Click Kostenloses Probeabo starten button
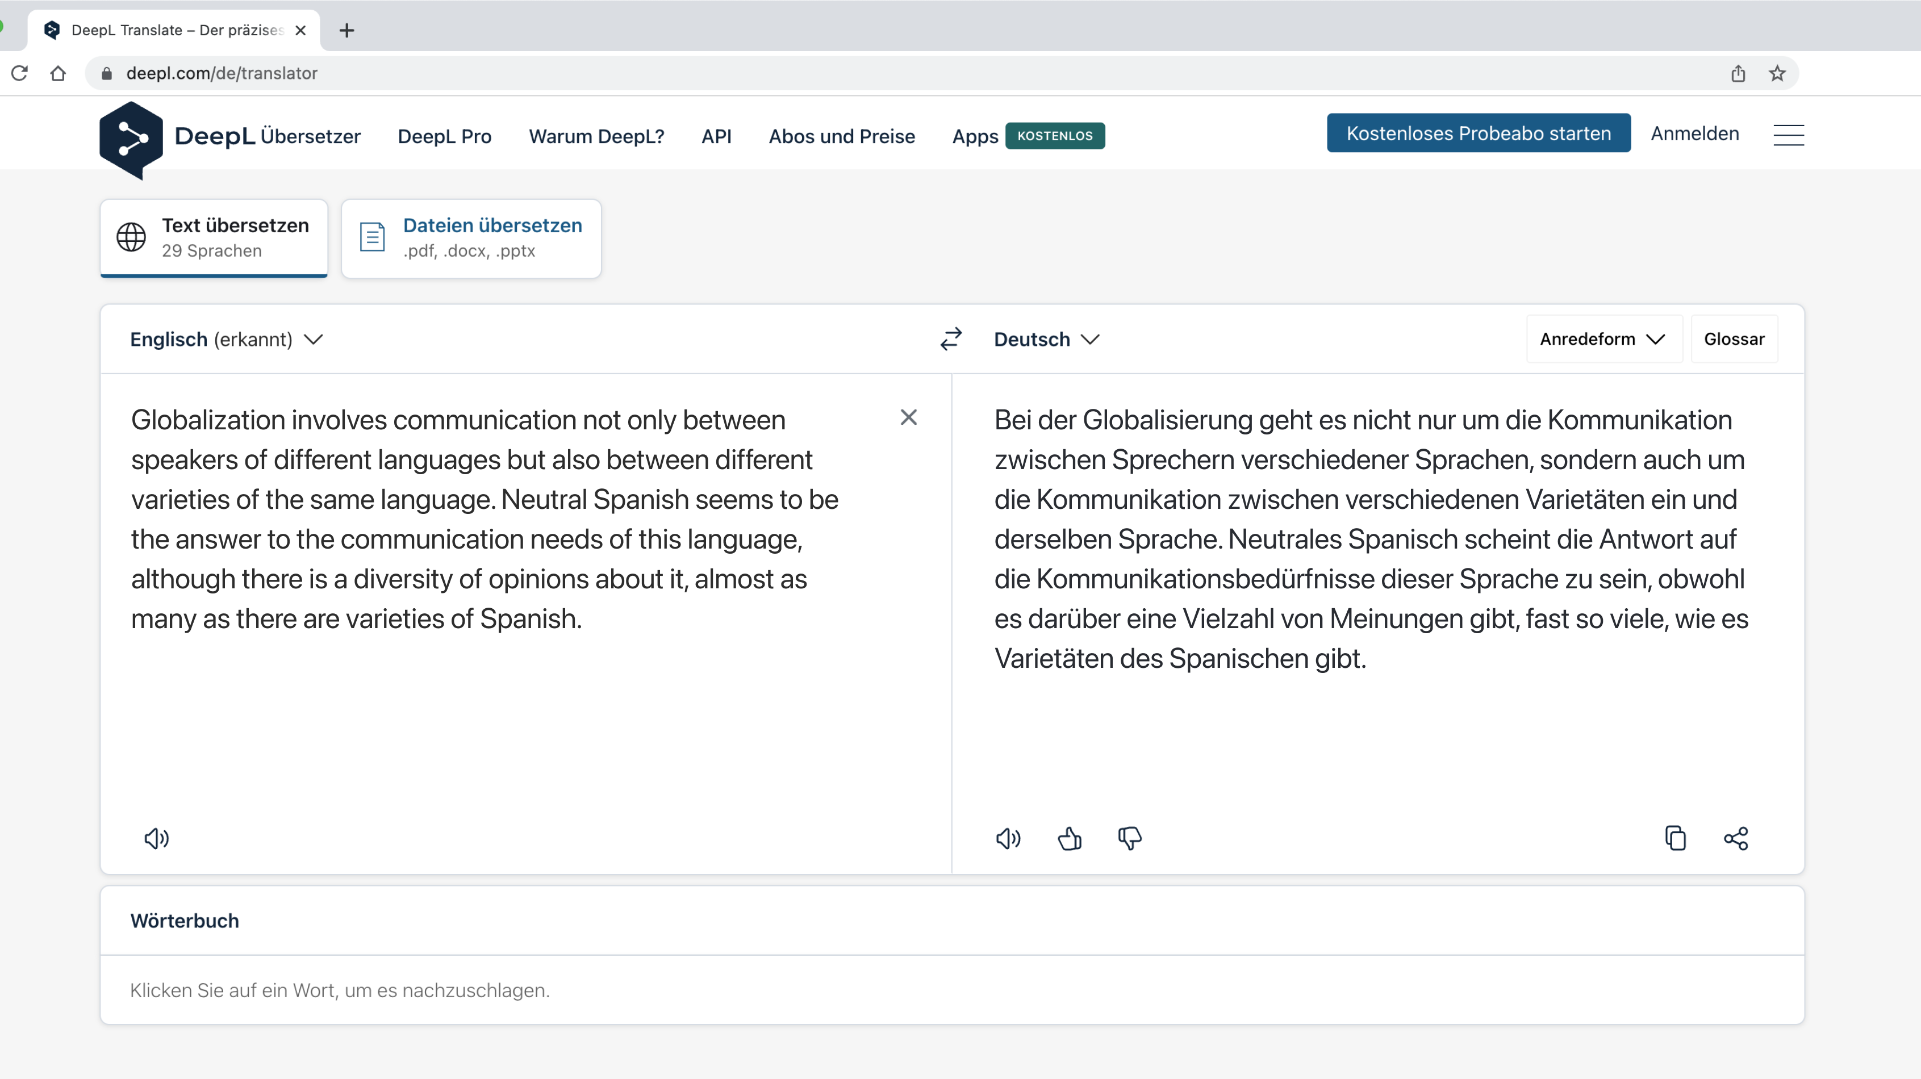The height and width of the screenshot is (1079, 1921). [x=1478, y=133]
